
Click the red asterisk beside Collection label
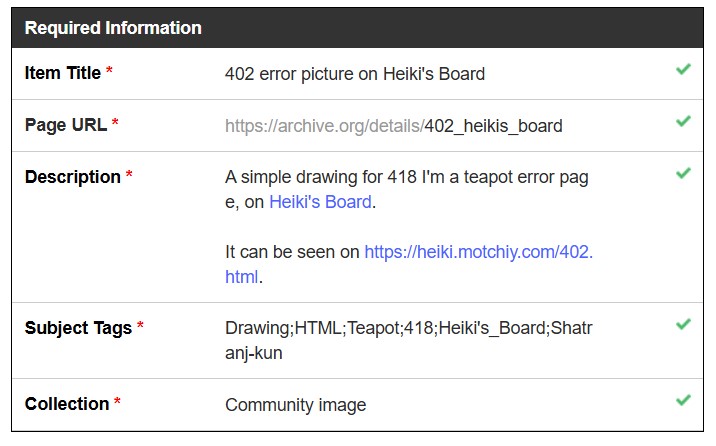[118, 404]
